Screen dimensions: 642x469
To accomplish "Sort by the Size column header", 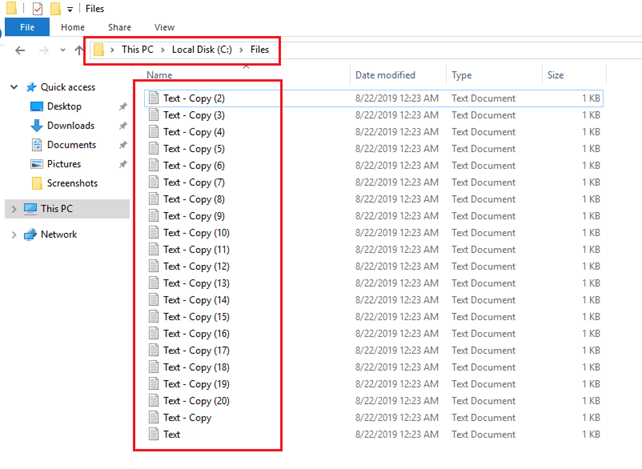I will tap(555, 75).
